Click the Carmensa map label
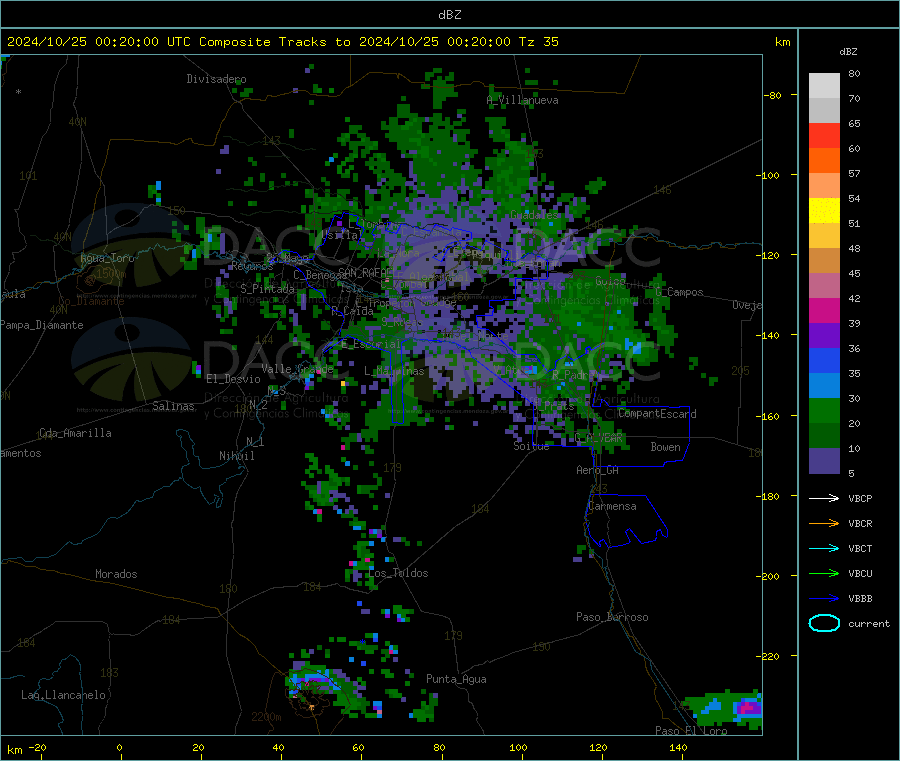This screenshot has height=761, width=900. click(612, 506)
